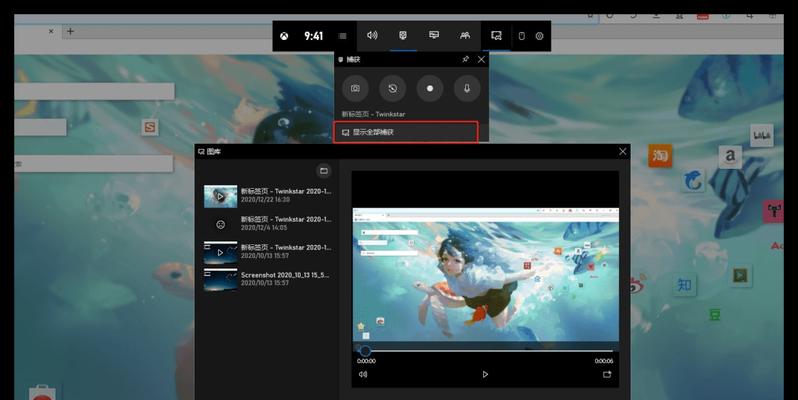Close the Capture widget
This screenshot has height=400, width=798.
(x=481, y=59)
